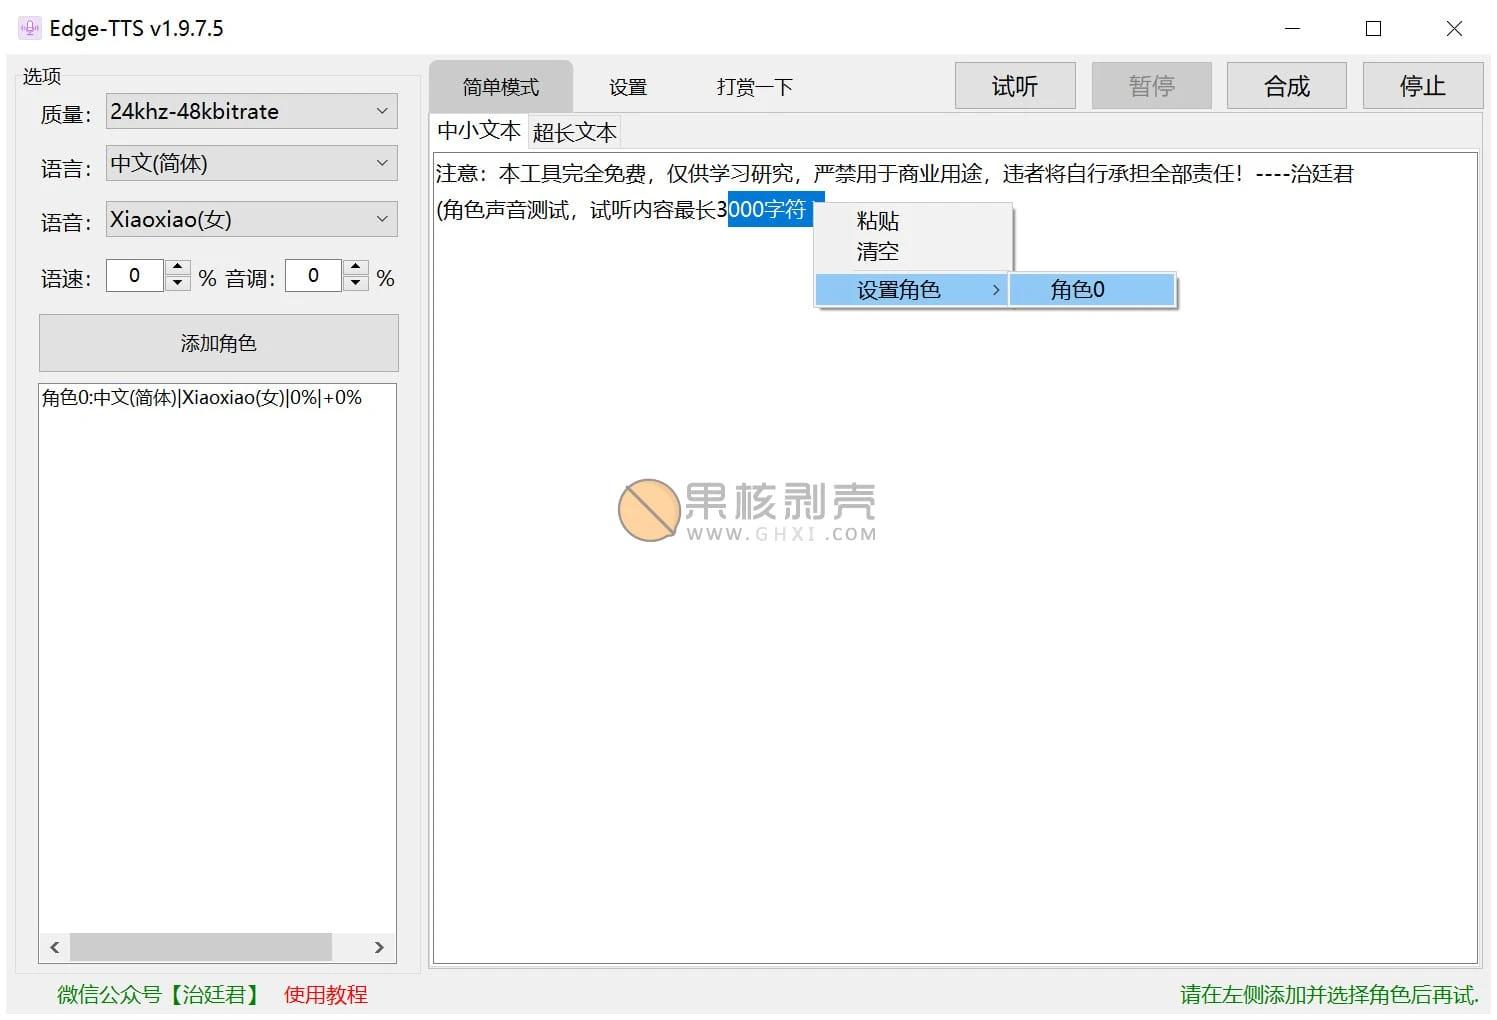
Task: Click the 合成 synthesize button
Action: click(1286, 86)
